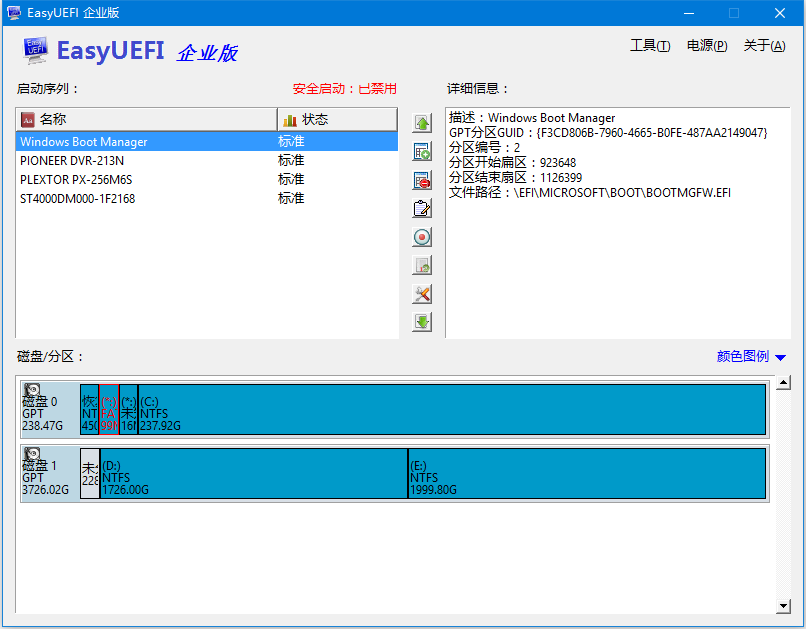This screenshot has height=629, width=806.
Task: Click the disk panel scroll up arrow
Action: click(x=783, y=382)
